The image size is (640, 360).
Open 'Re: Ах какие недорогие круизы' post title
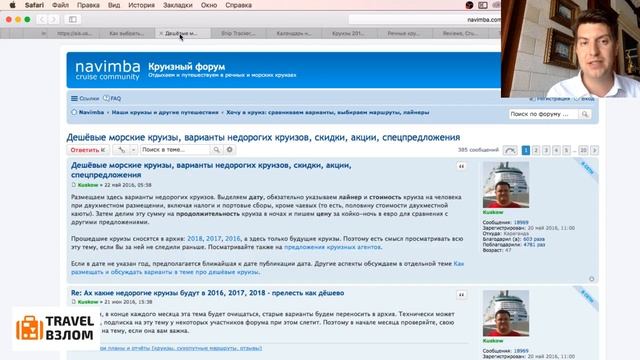tap(207, 293)
